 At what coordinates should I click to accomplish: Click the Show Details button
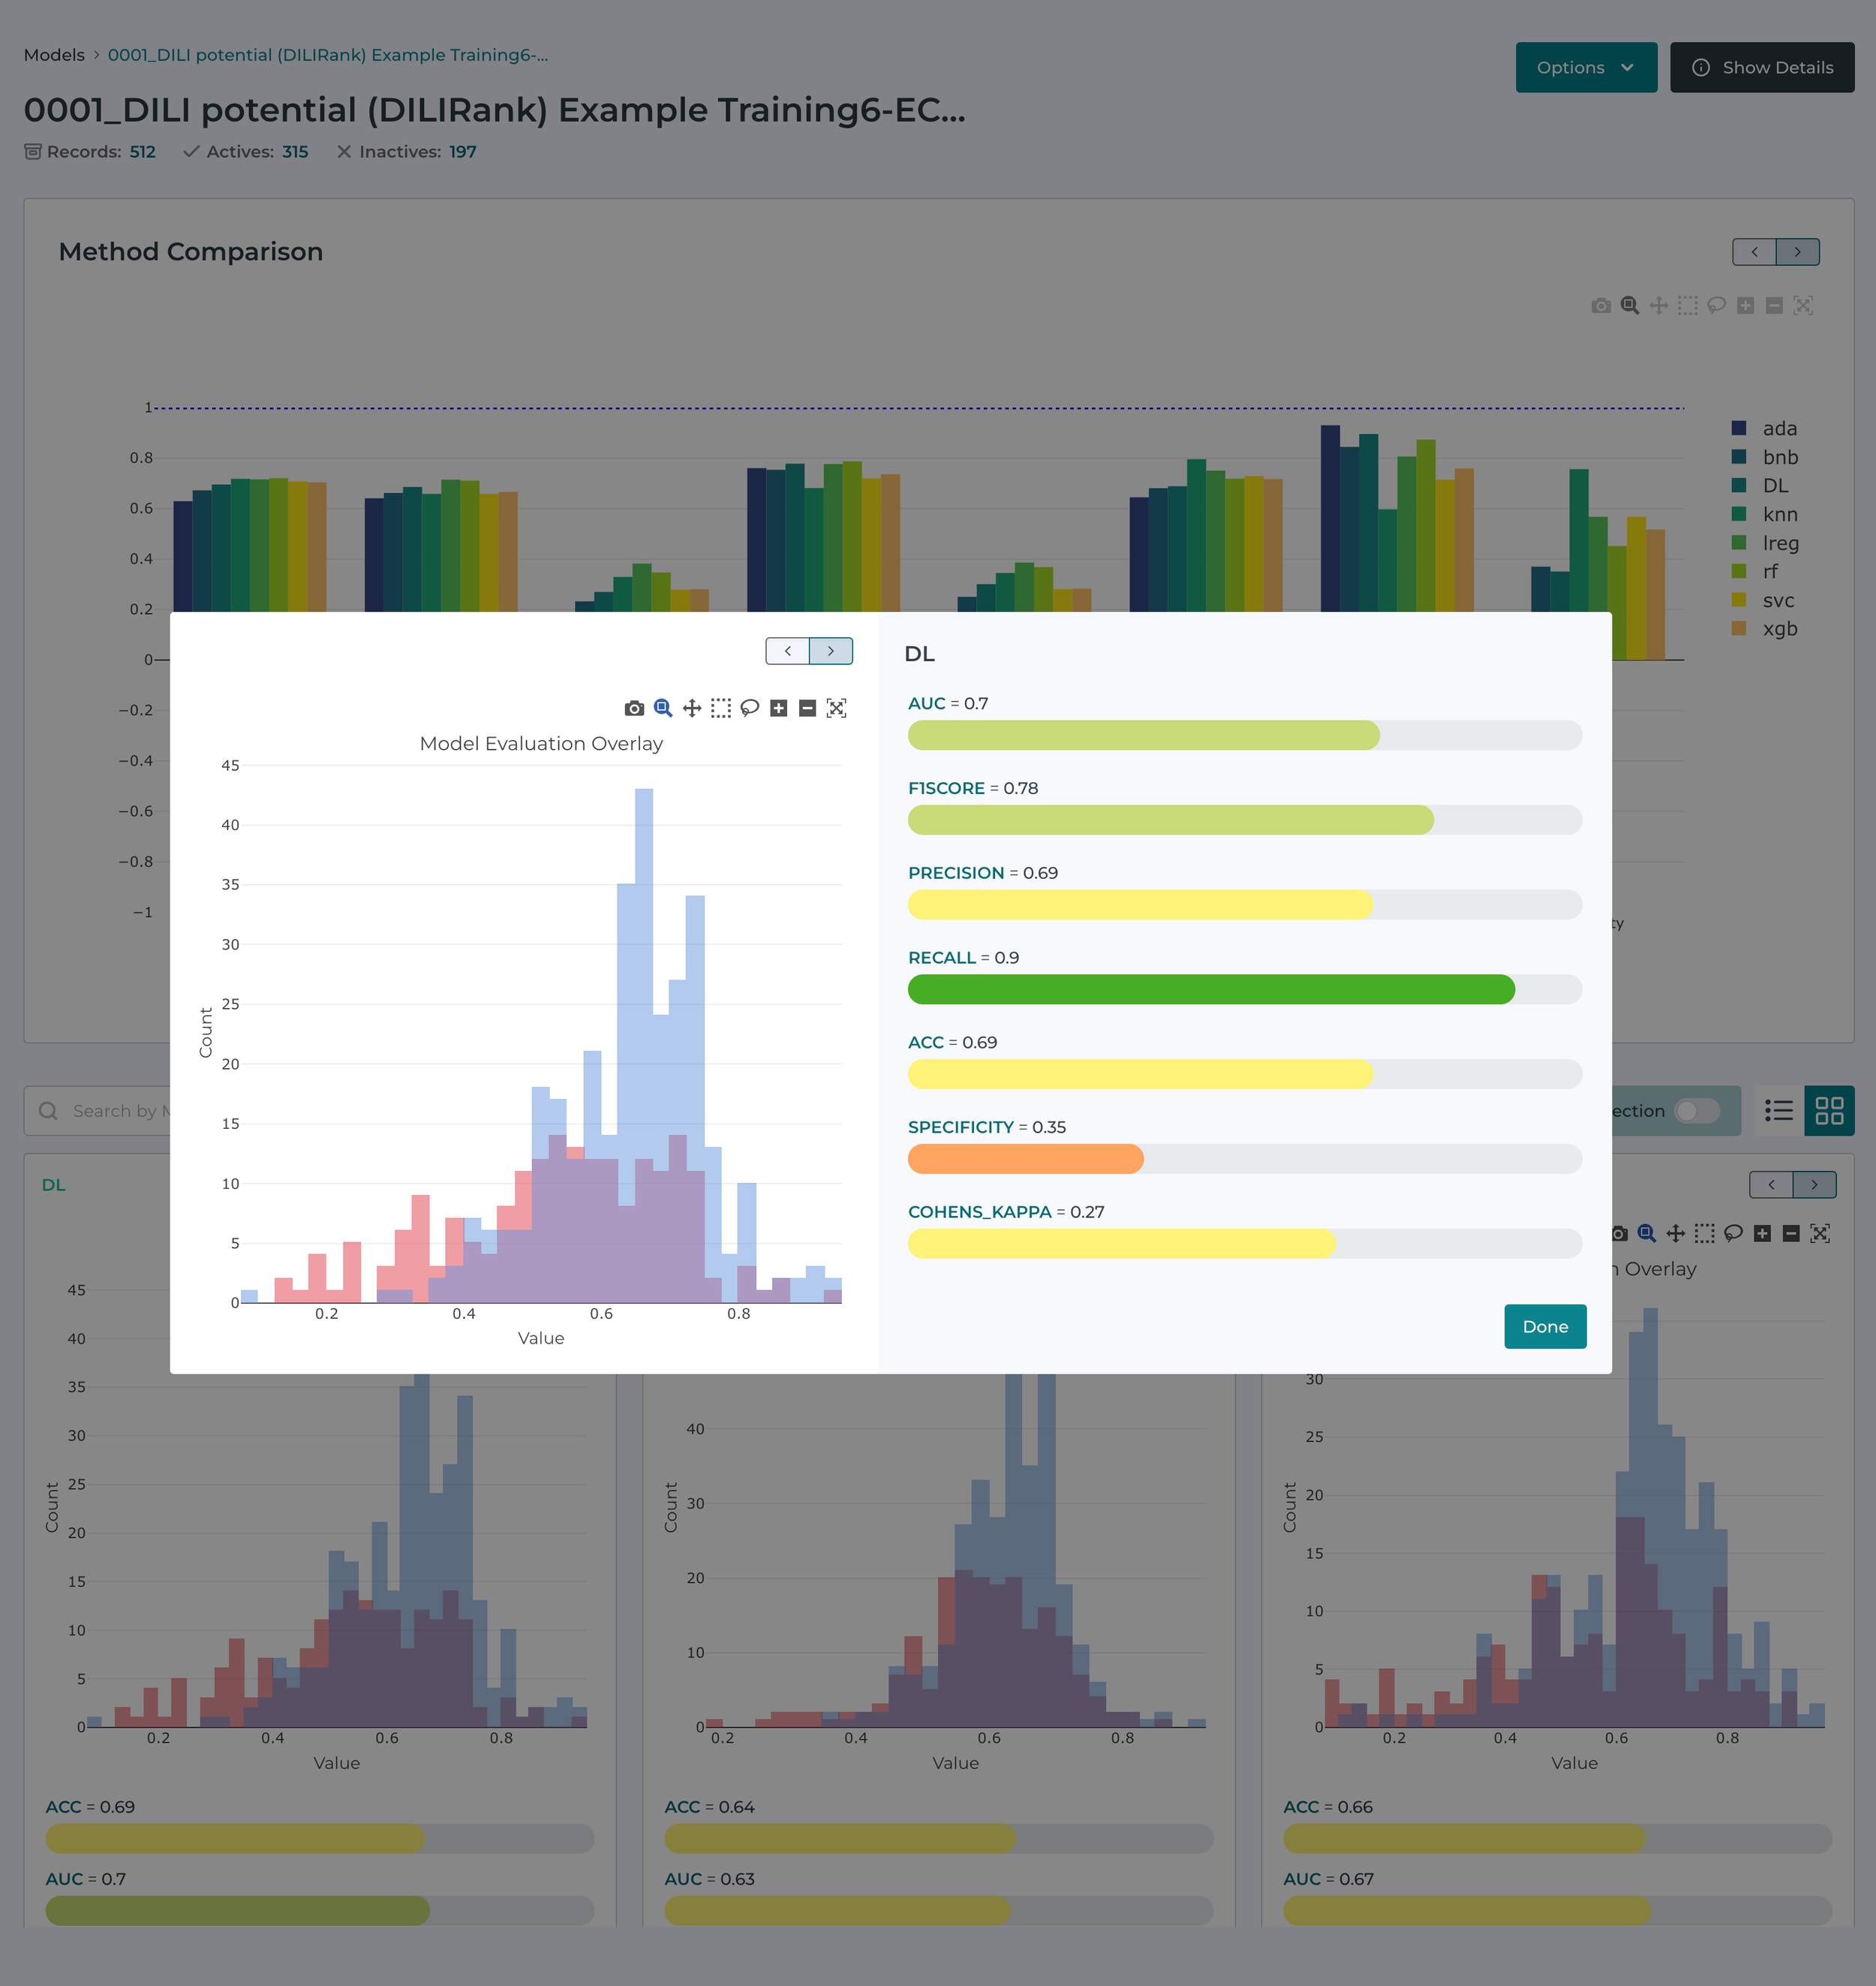point(1762,67)
